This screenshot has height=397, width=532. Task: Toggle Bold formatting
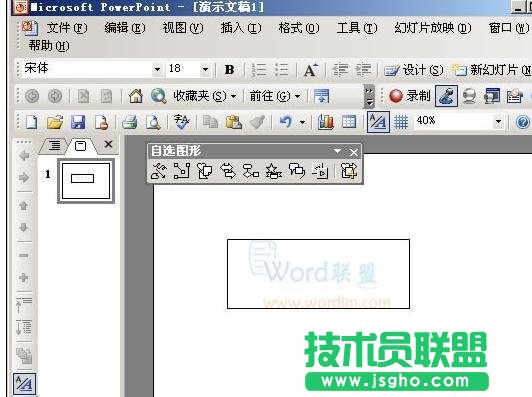pyautogui.click(x=229, y=70)
